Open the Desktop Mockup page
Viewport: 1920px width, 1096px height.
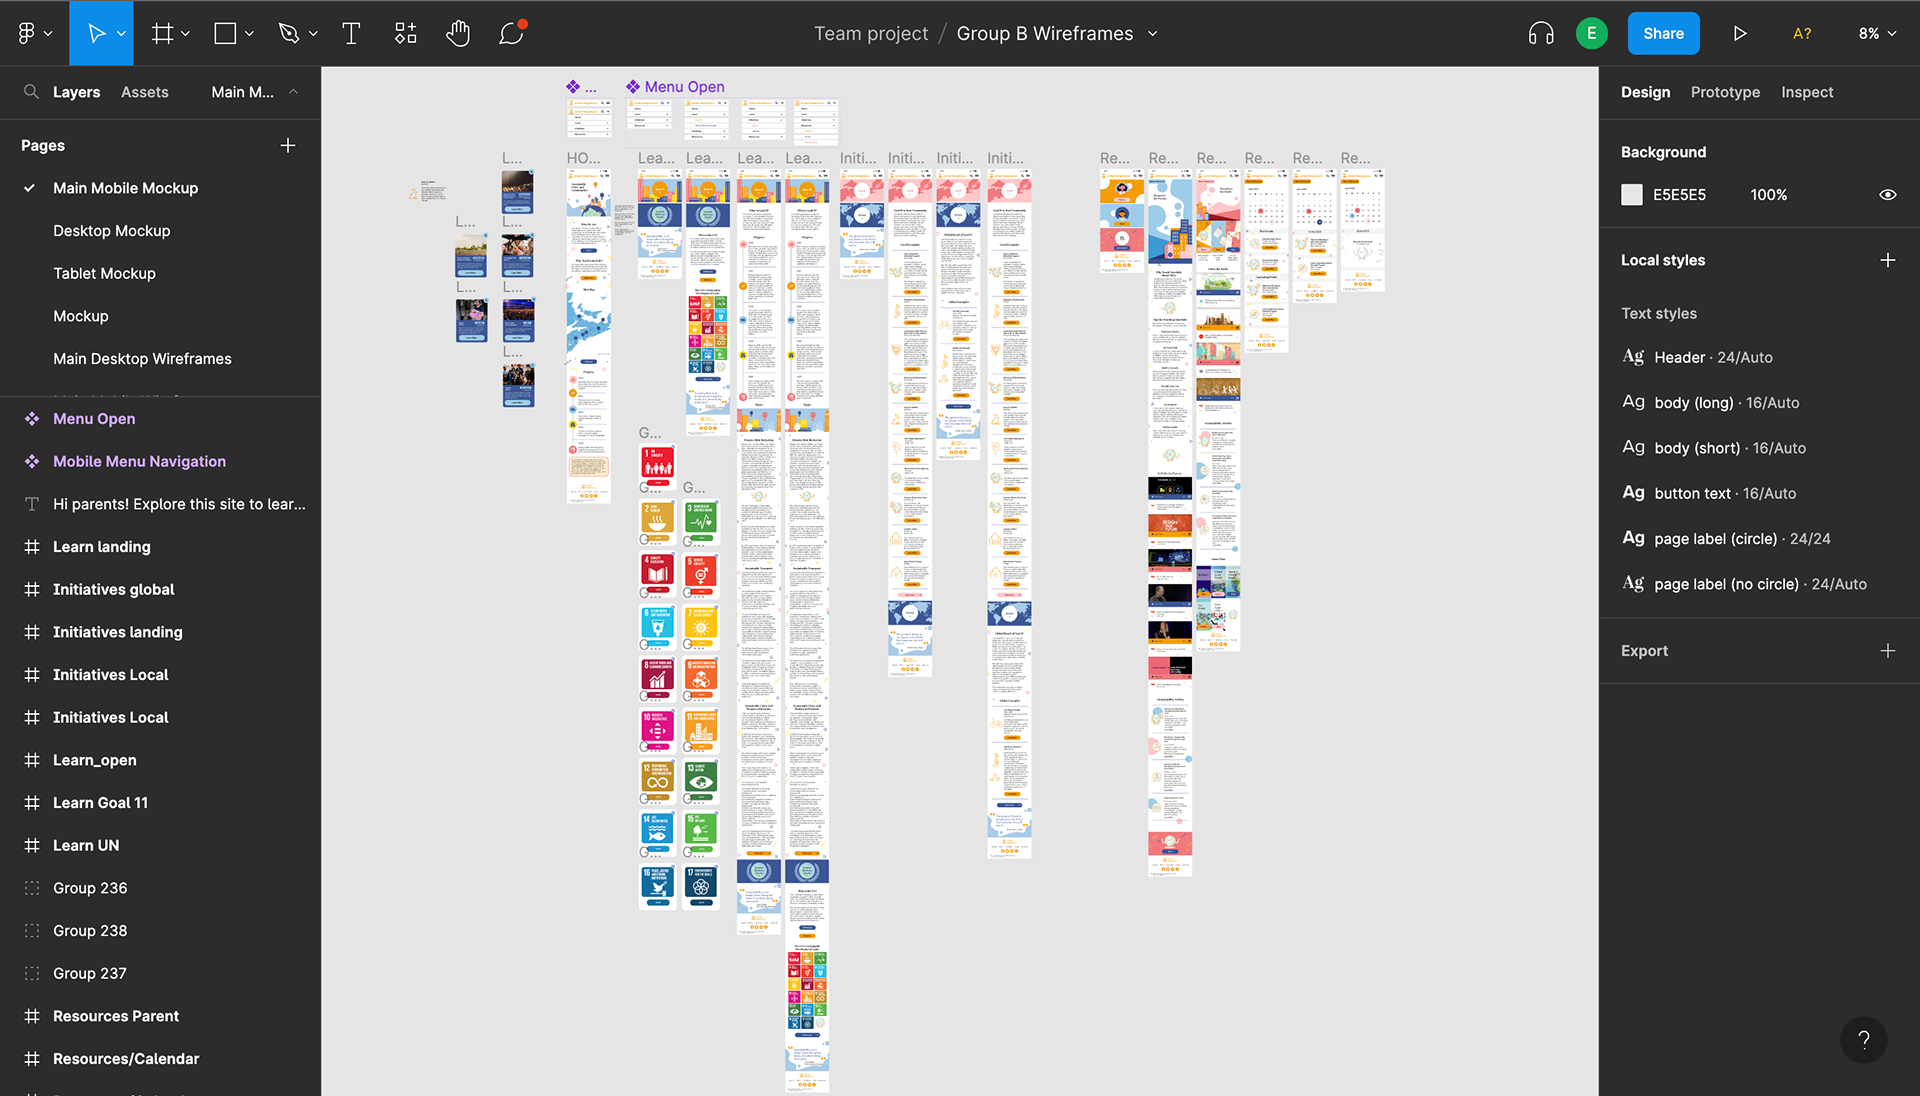point(111,231)
